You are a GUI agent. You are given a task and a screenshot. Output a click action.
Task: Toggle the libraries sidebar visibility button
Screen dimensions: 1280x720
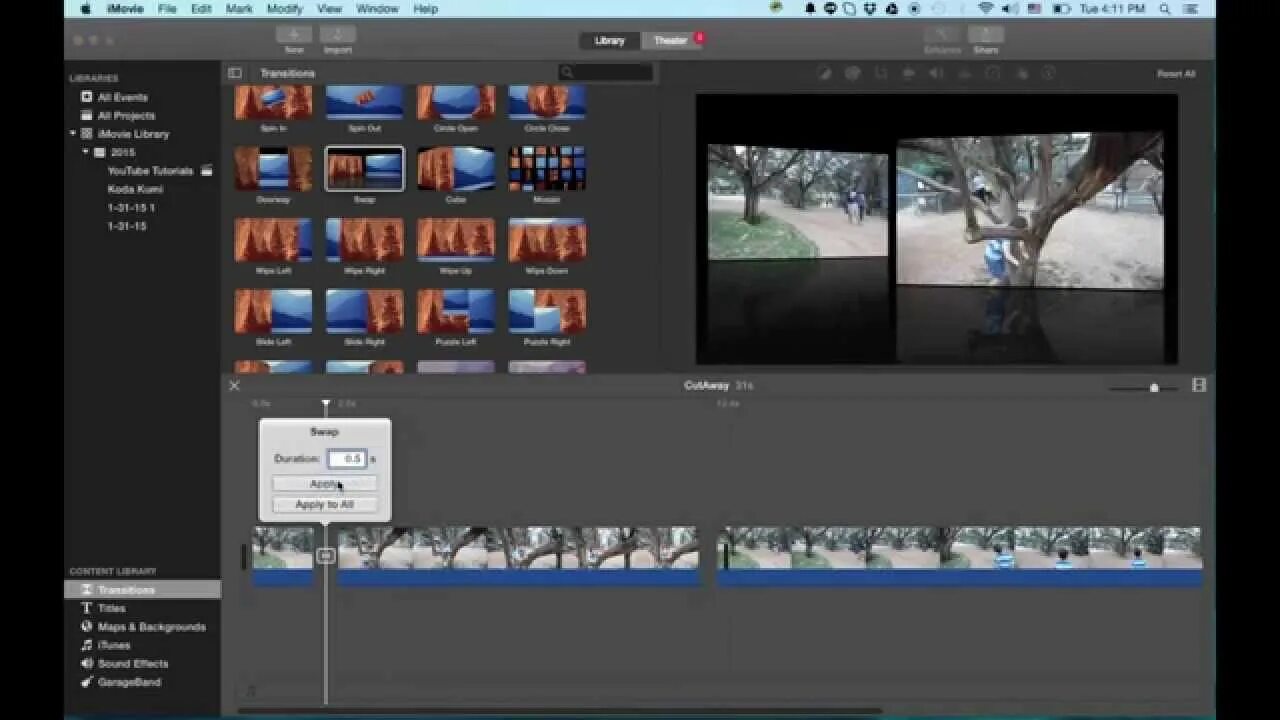[235, 73]
